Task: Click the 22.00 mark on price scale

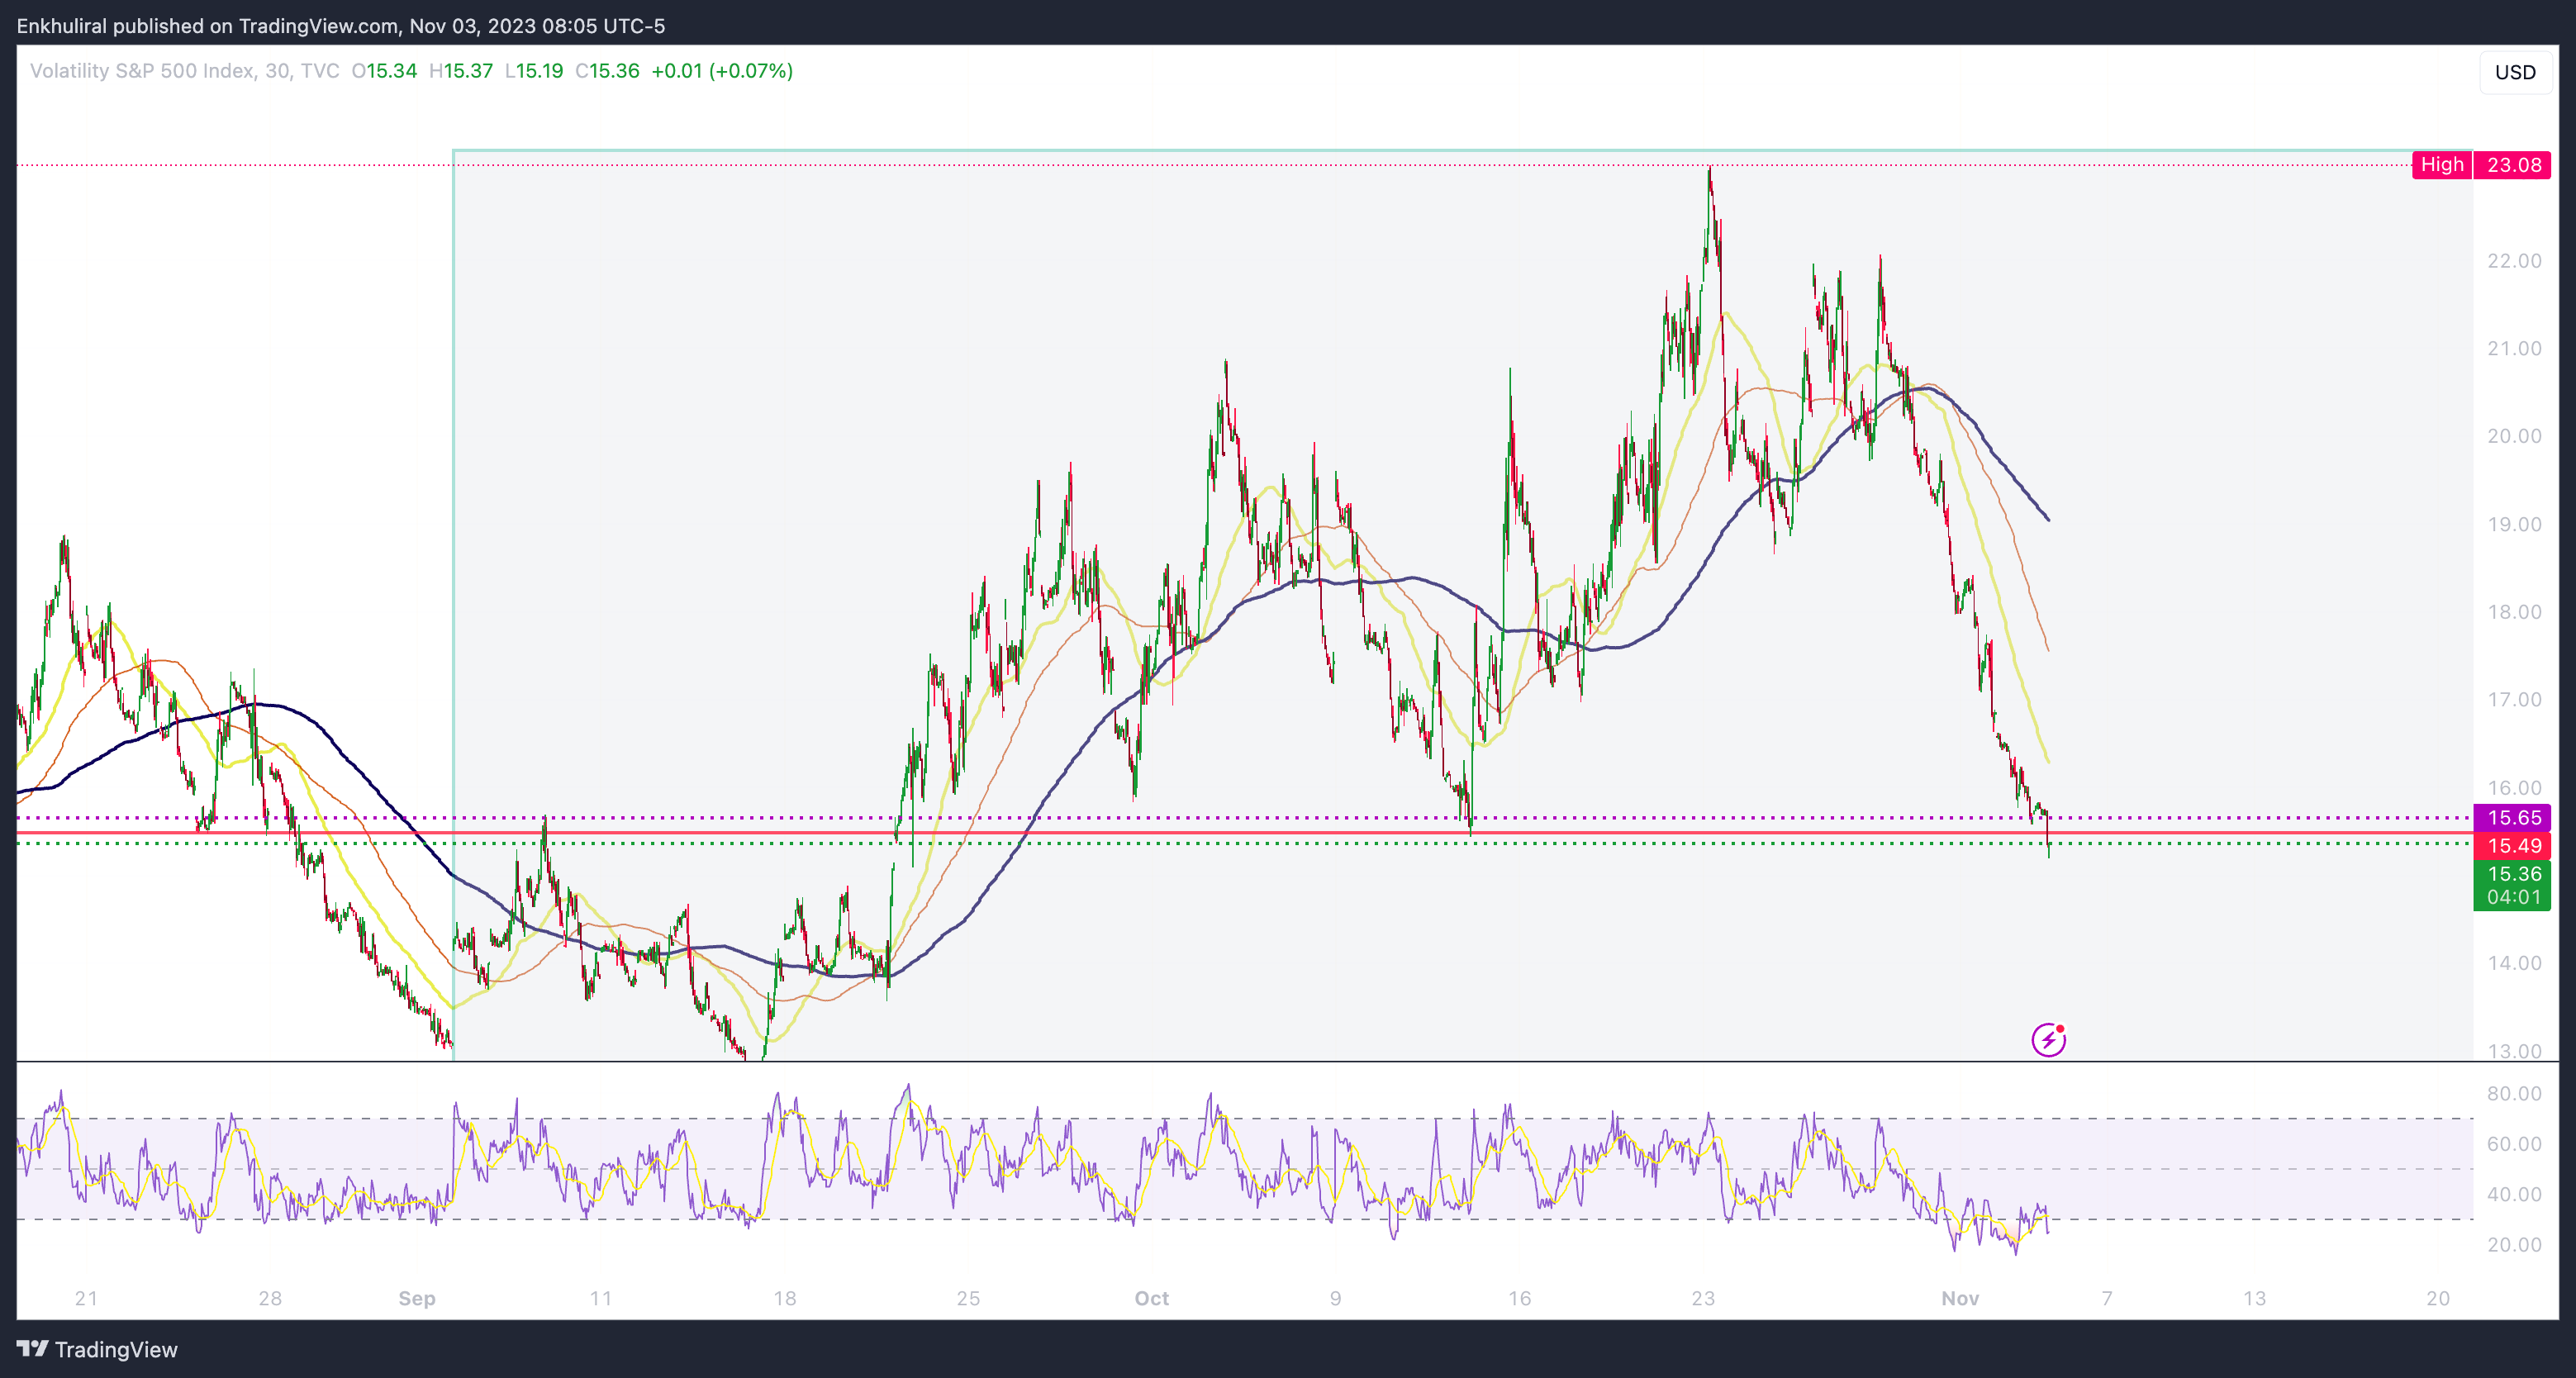Action: (x=2513, y=261)
